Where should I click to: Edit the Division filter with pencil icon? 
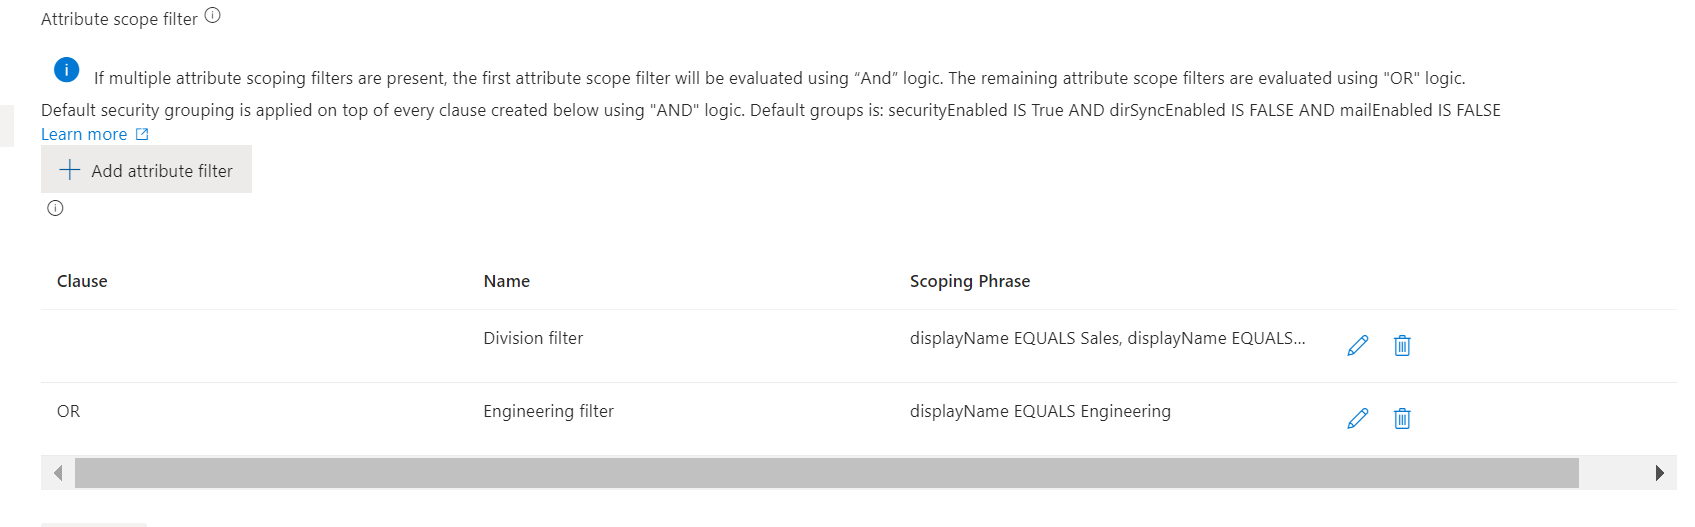pyautogui.click(x=1357, y=345)
